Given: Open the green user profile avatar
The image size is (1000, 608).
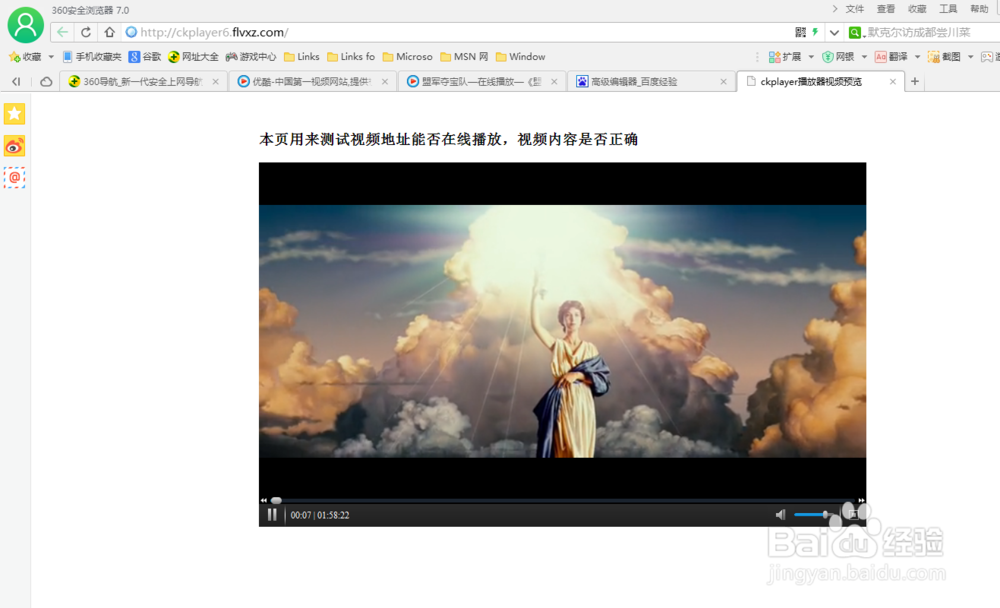Looking at the screenshot, I should pos(26,25).
